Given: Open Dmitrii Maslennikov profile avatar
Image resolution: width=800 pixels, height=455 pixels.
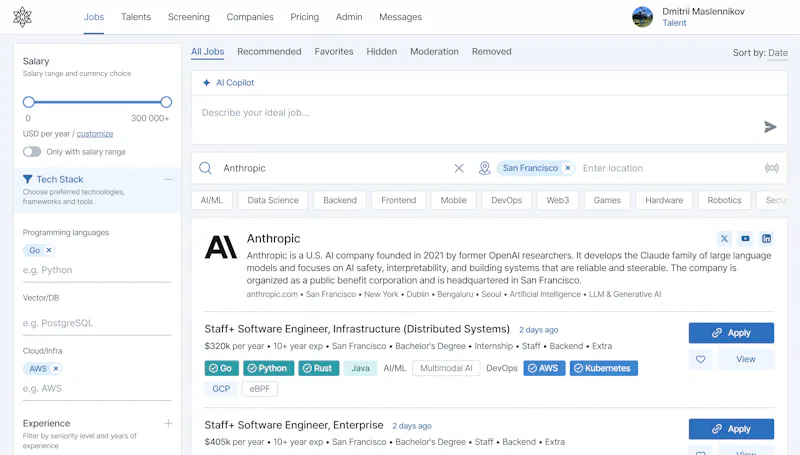Looking at the screenshot, I should (x=642, y=17).
